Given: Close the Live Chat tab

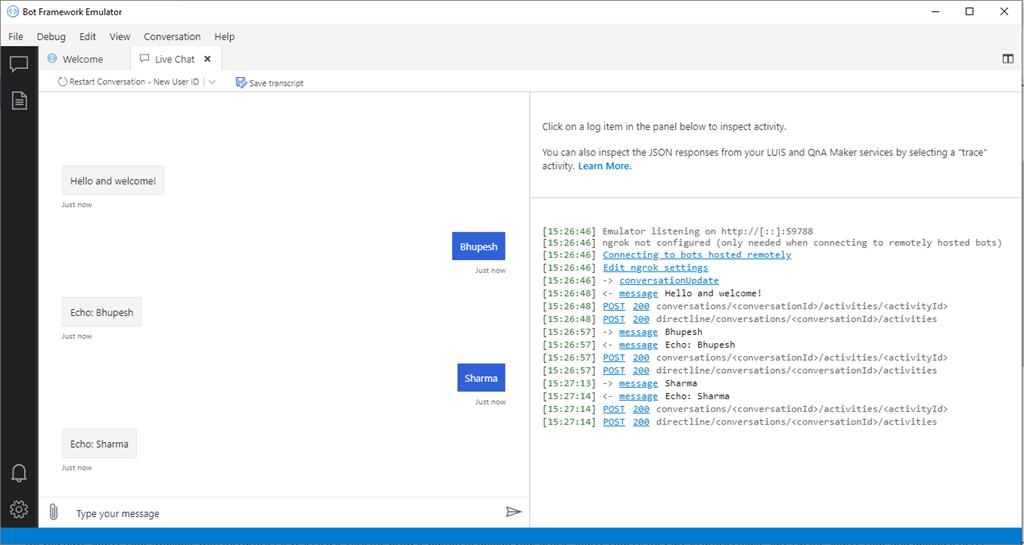Looking at the screenshot, I should click(208, 59).
